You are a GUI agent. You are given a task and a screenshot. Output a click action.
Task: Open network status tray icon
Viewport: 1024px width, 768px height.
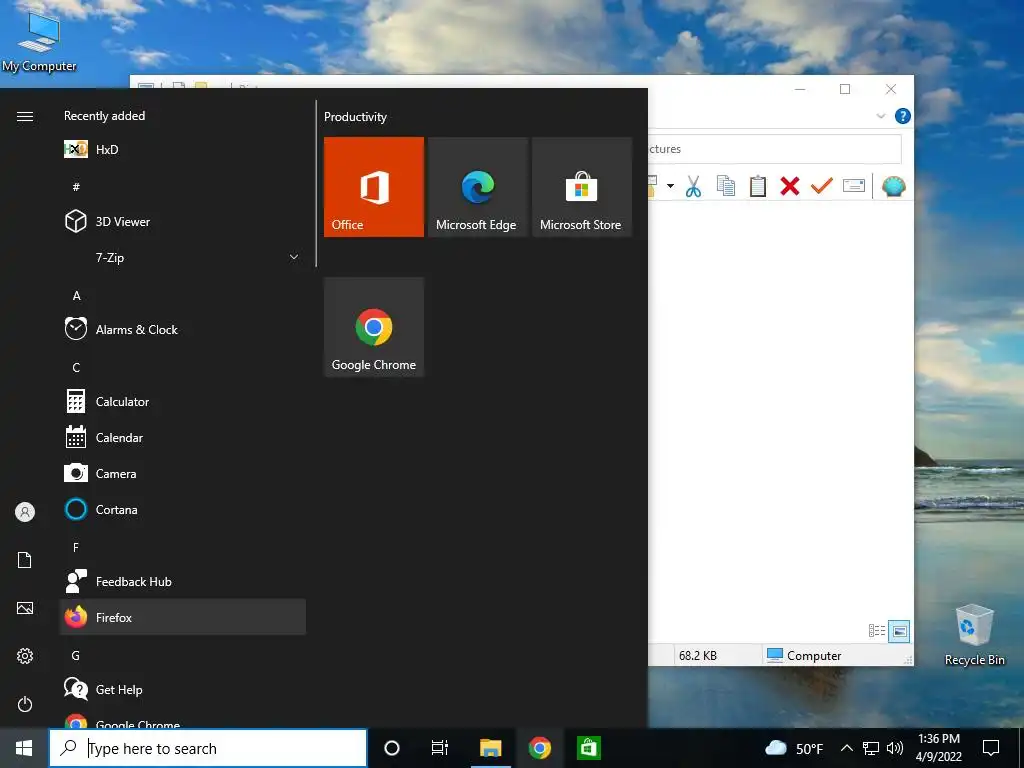click(871, 748)
